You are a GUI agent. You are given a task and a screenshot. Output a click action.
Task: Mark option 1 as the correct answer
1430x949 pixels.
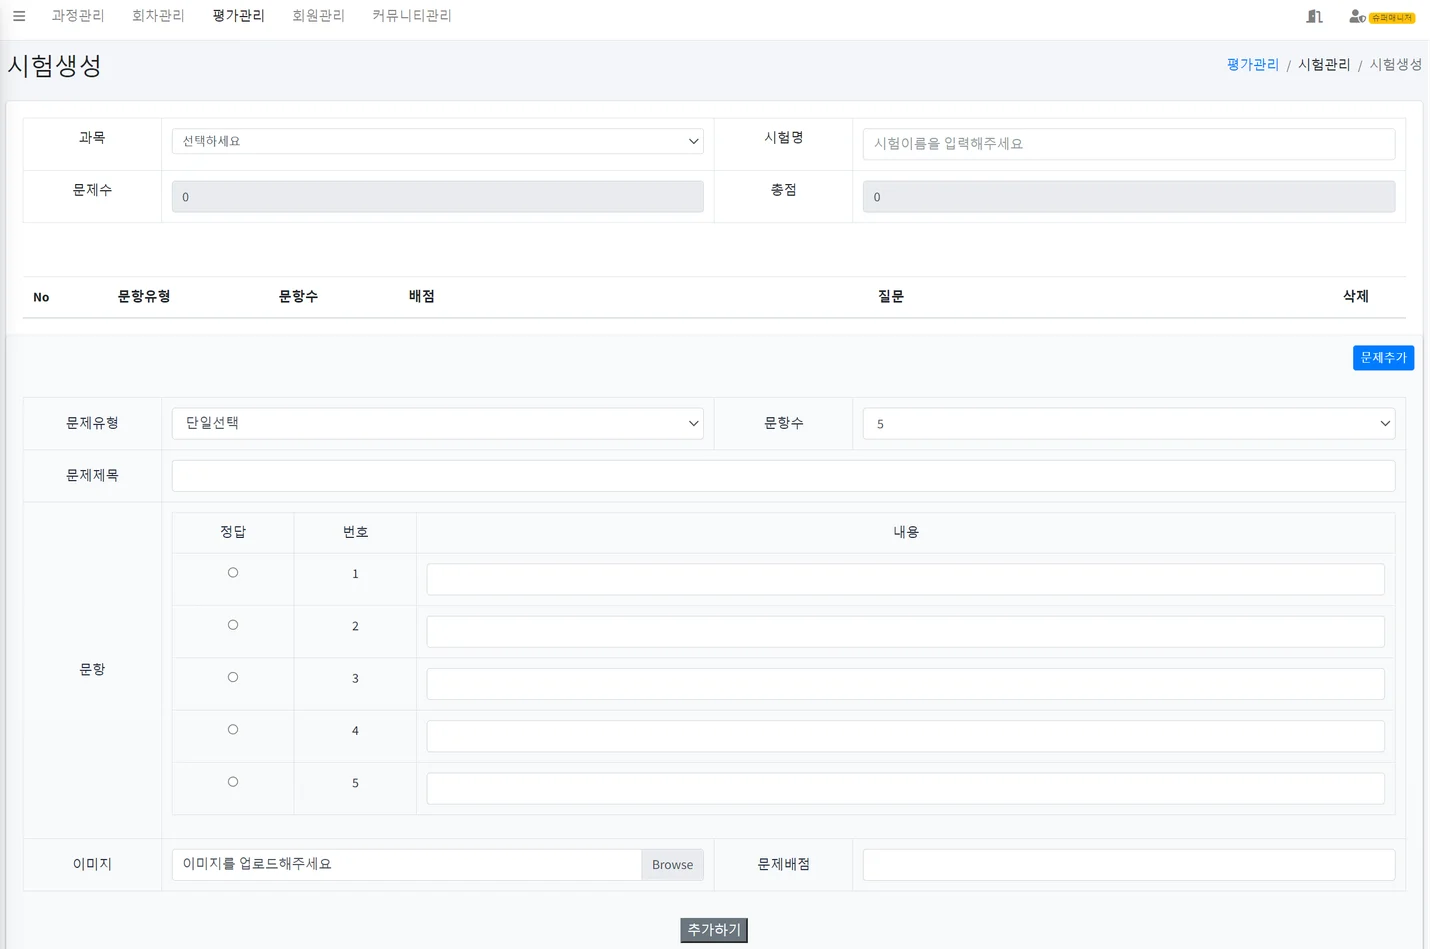[233, 573]
